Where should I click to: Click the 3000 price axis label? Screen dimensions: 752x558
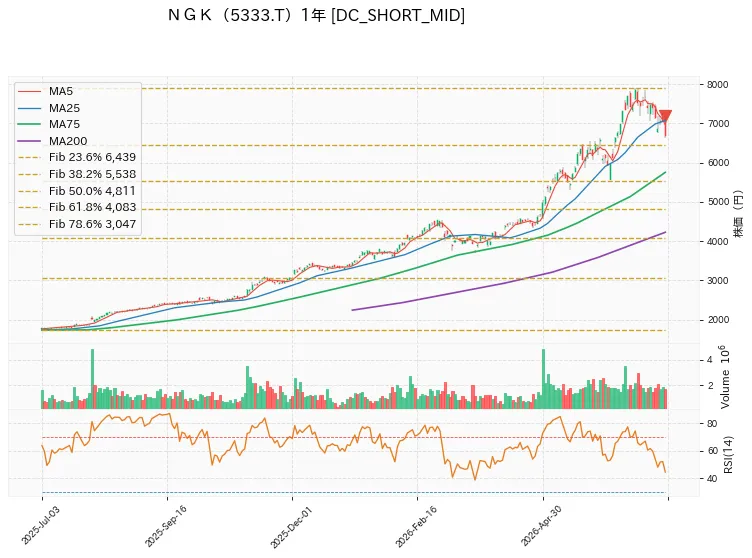click(717, 281)
